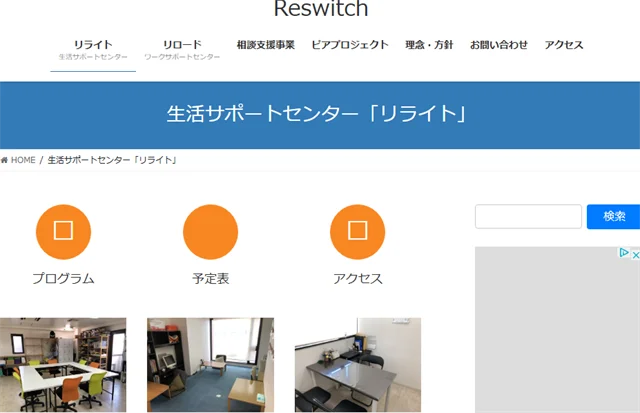The image size is (640, 413).
Task: Close the ad with the X icon
Action: coord(634,254)
